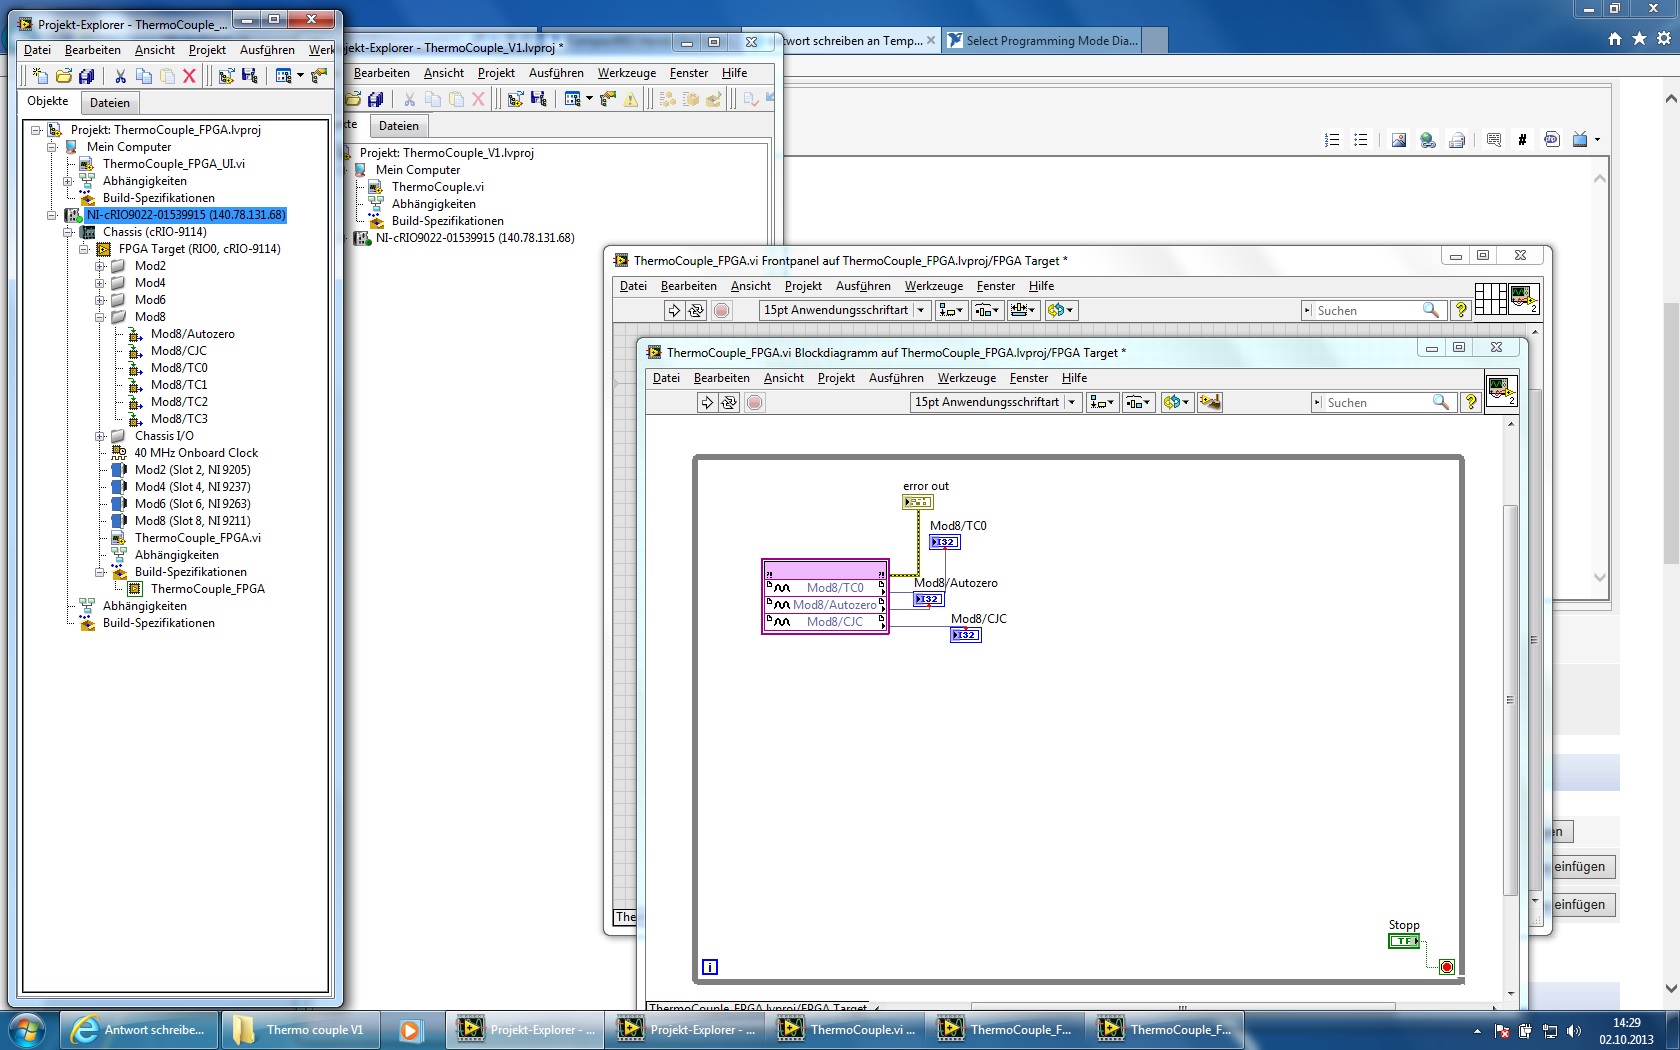Click Run arrow in Blockdiagramm toolbar

[x=707, y=402]
